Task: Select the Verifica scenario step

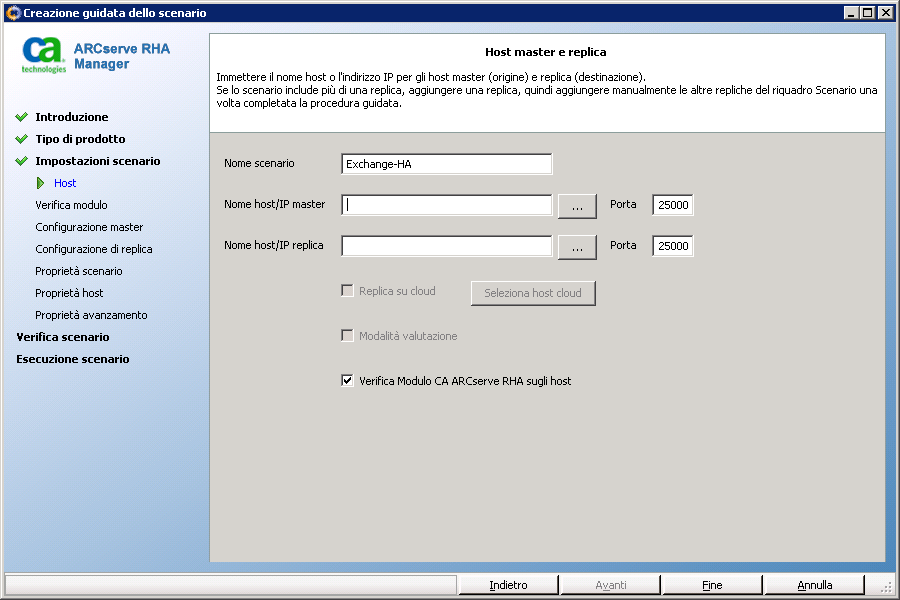Action: 63,337
